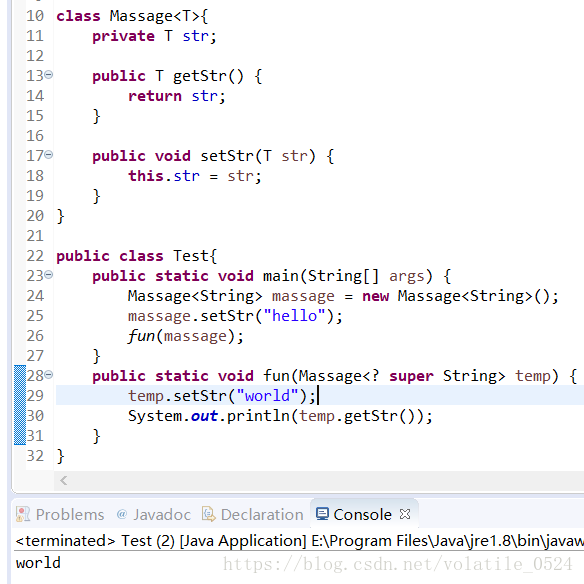
Task: Collapse the main method at line 23
Action: click(x=49, y=275)
